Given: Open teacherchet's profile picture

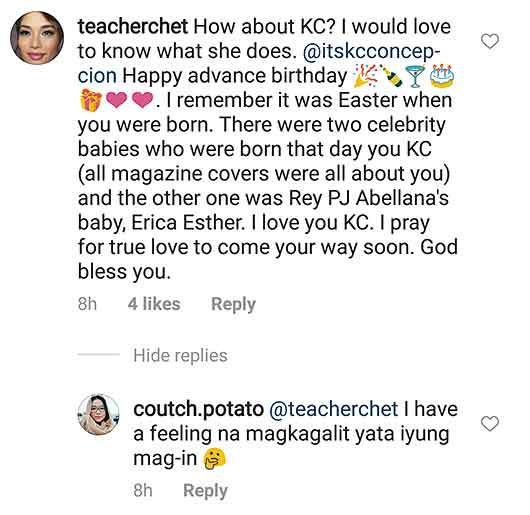Looking at the screenshot, I should (37, 38).
